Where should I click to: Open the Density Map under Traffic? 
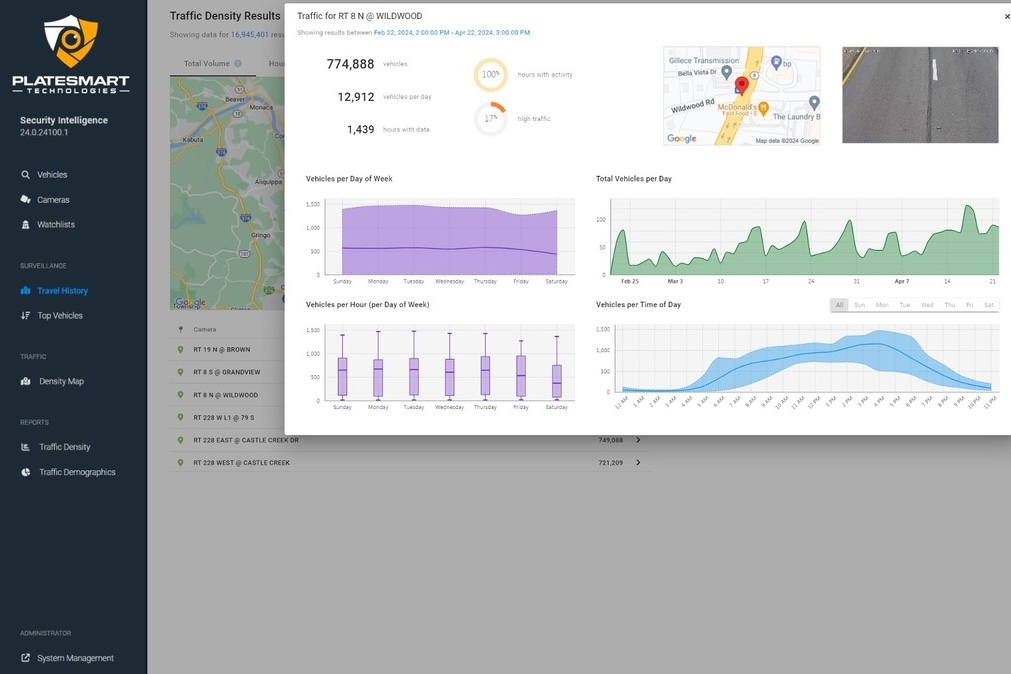click(x=54, y=380)
